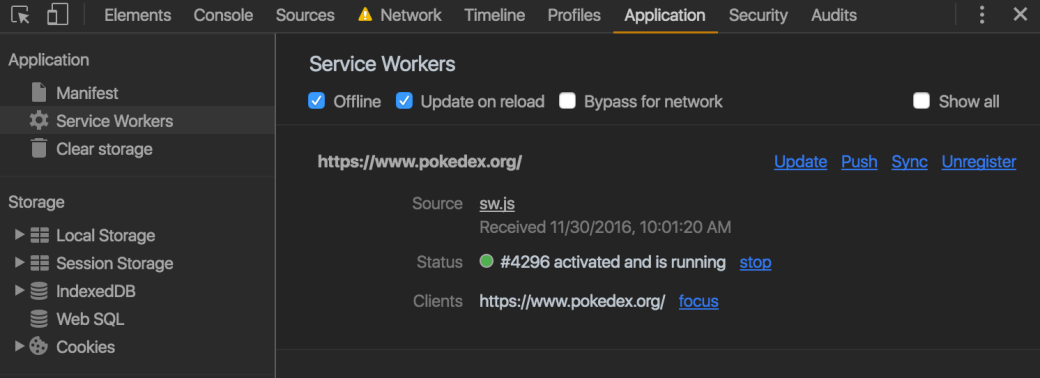Switch to the Timeline tab
This screenshot has width=1040, height=378.
coord(494,15)
